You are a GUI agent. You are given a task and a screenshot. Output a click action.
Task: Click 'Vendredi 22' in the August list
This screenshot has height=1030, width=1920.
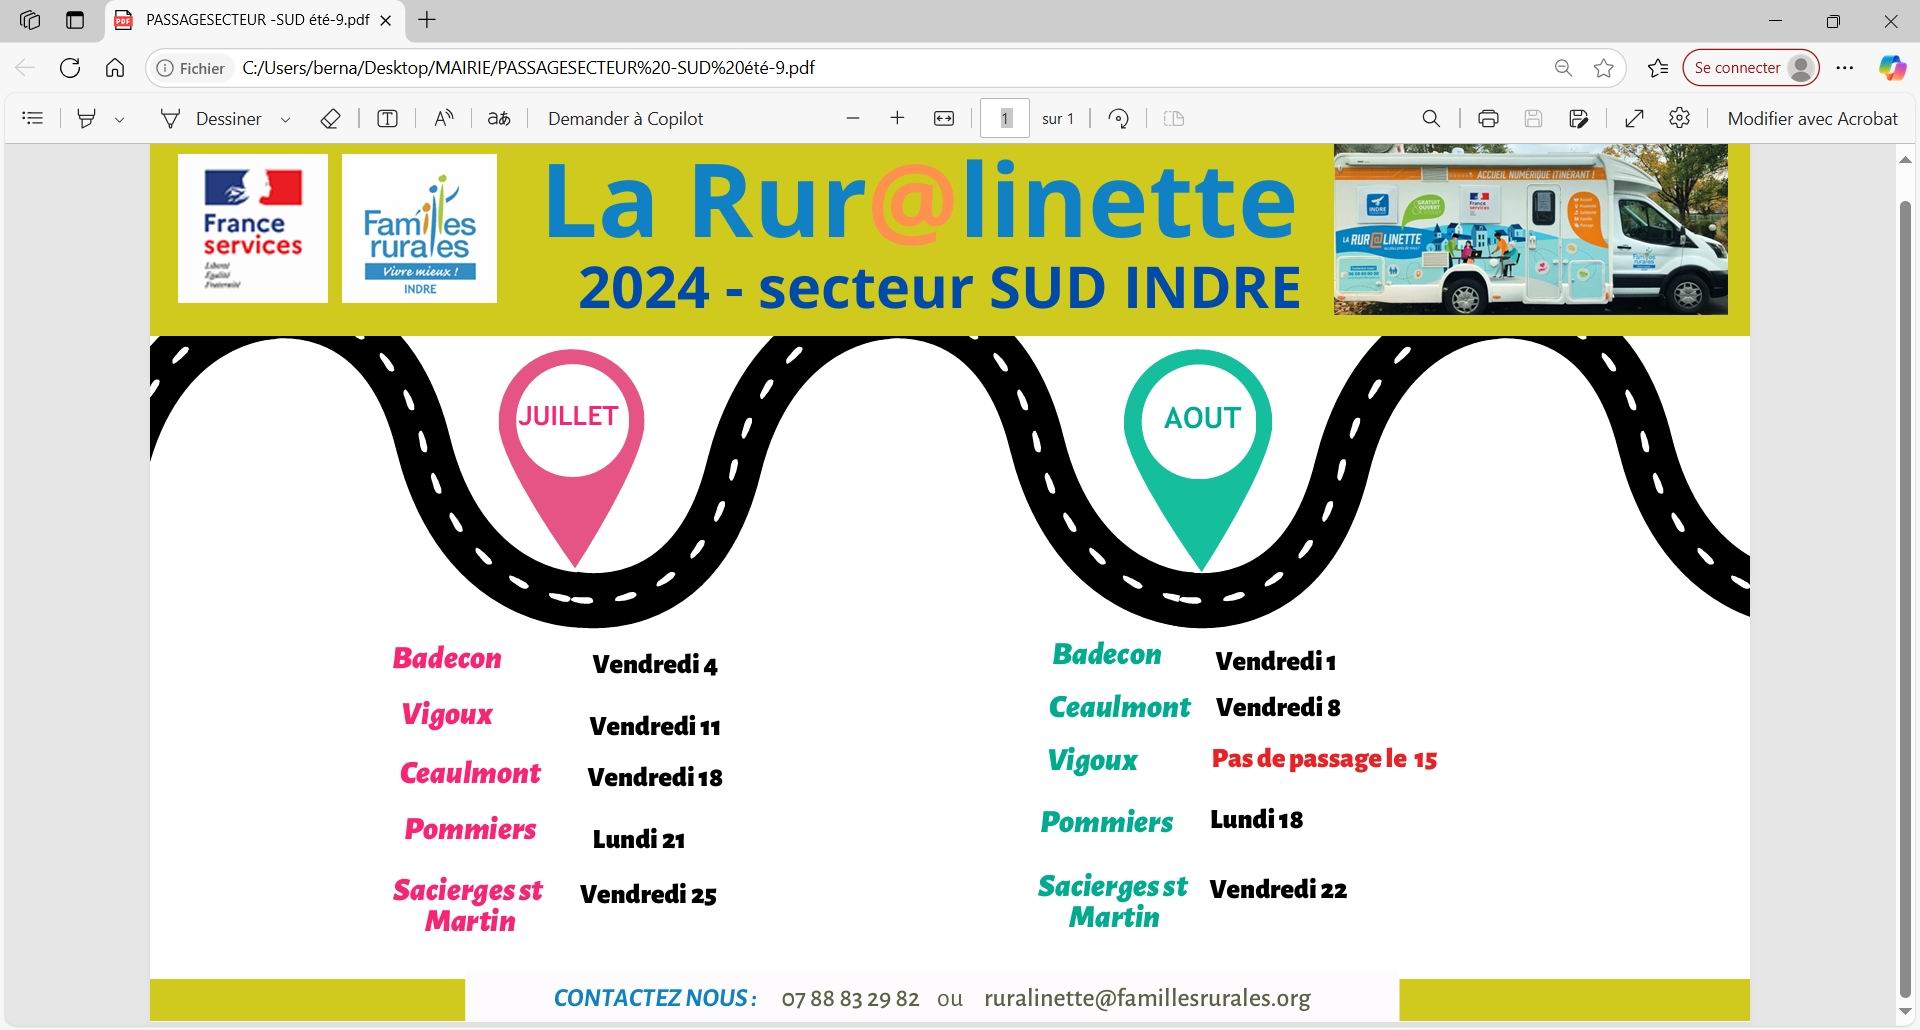1278,889
